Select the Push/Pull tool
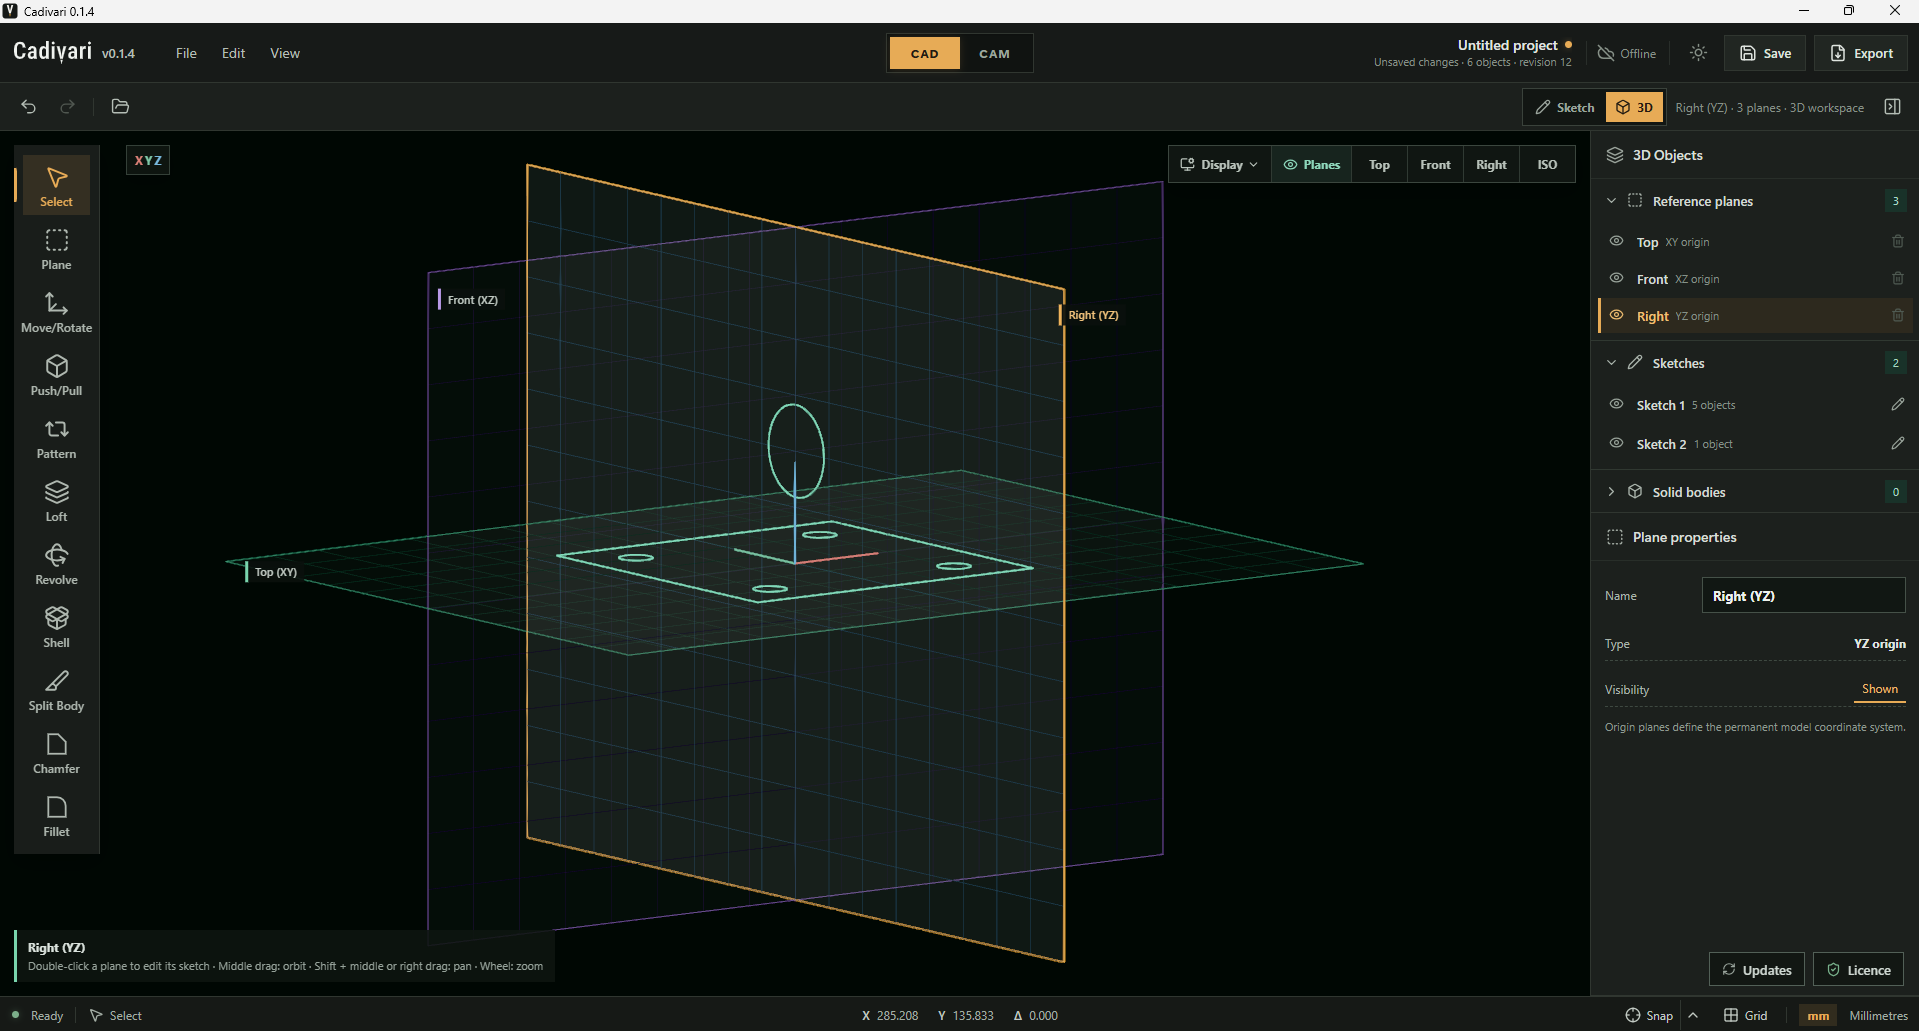The height and width of the screenshot is (1031, 1919). [56, 375]
